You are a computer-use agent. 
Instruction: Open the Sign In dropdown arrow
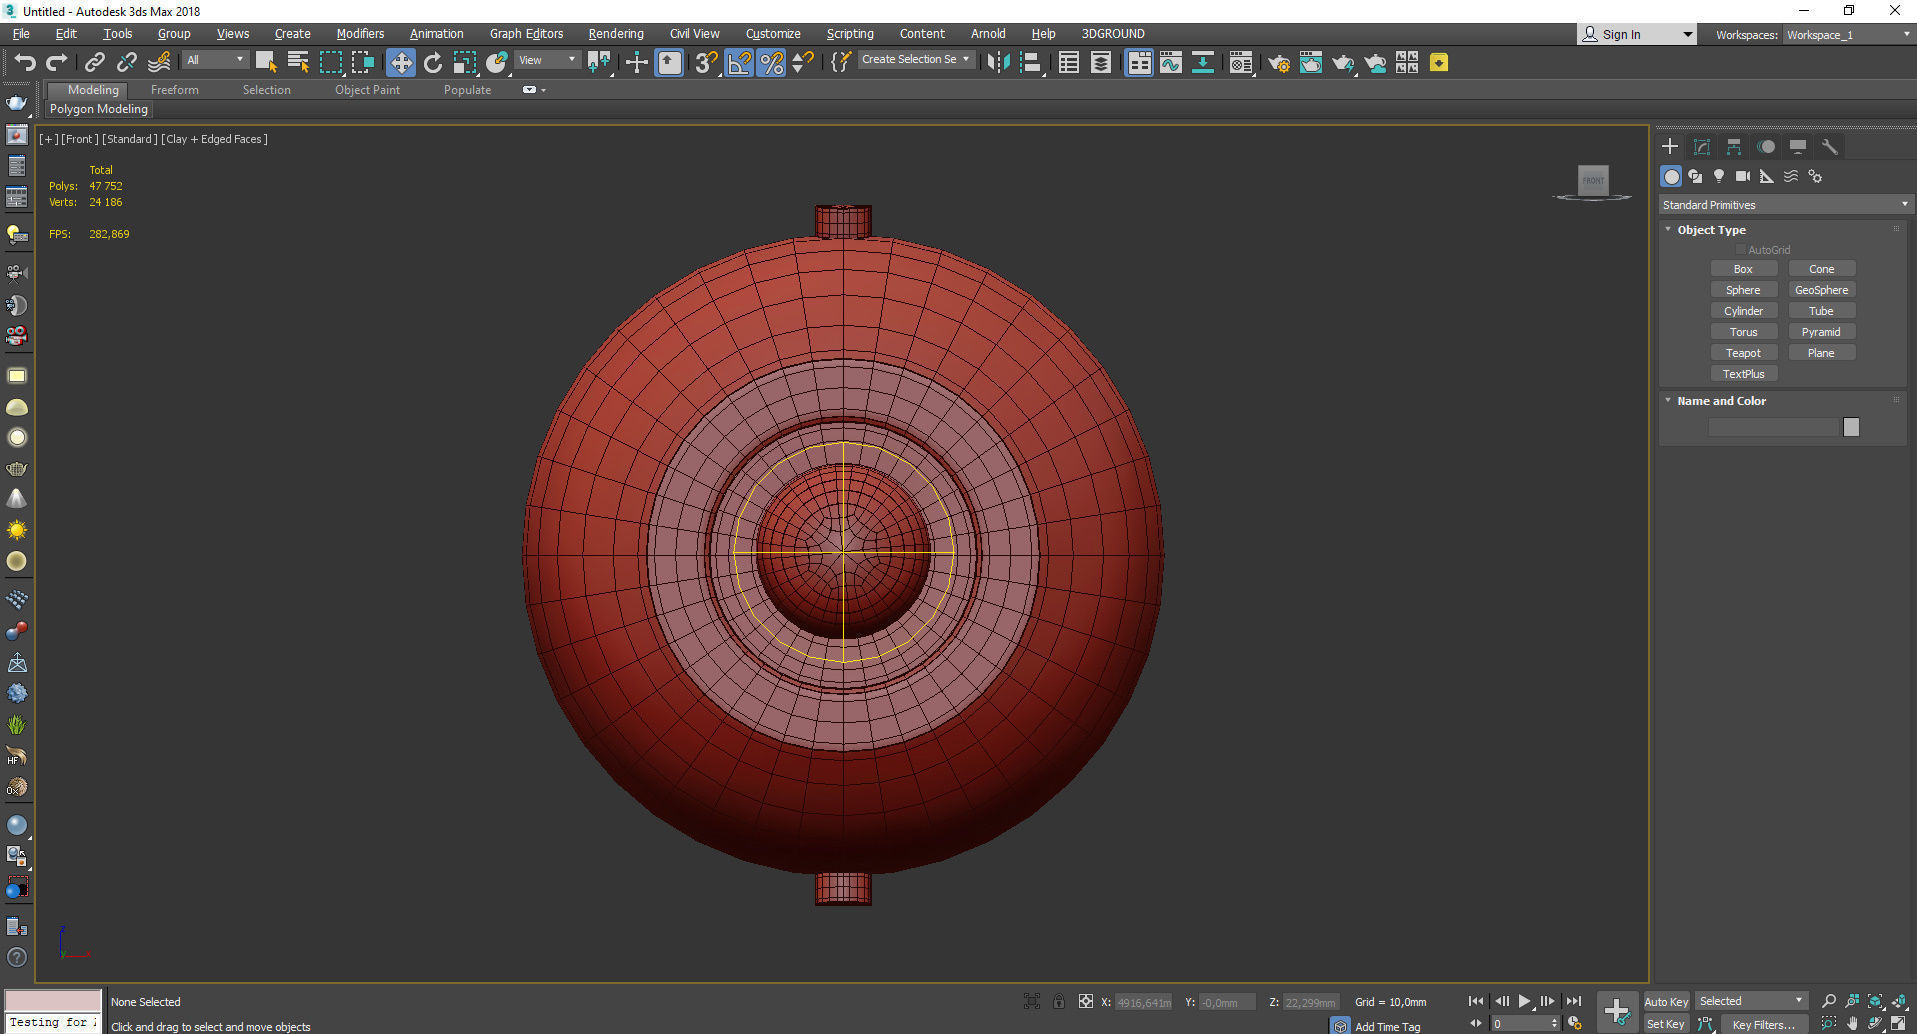pos(1688,35)
